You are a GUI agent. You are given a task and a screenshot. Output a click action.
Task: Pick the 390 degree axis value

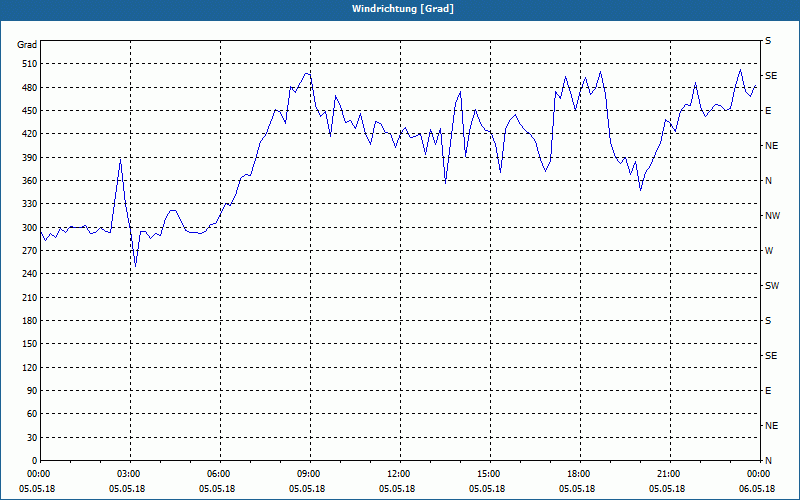coord(30,158)
